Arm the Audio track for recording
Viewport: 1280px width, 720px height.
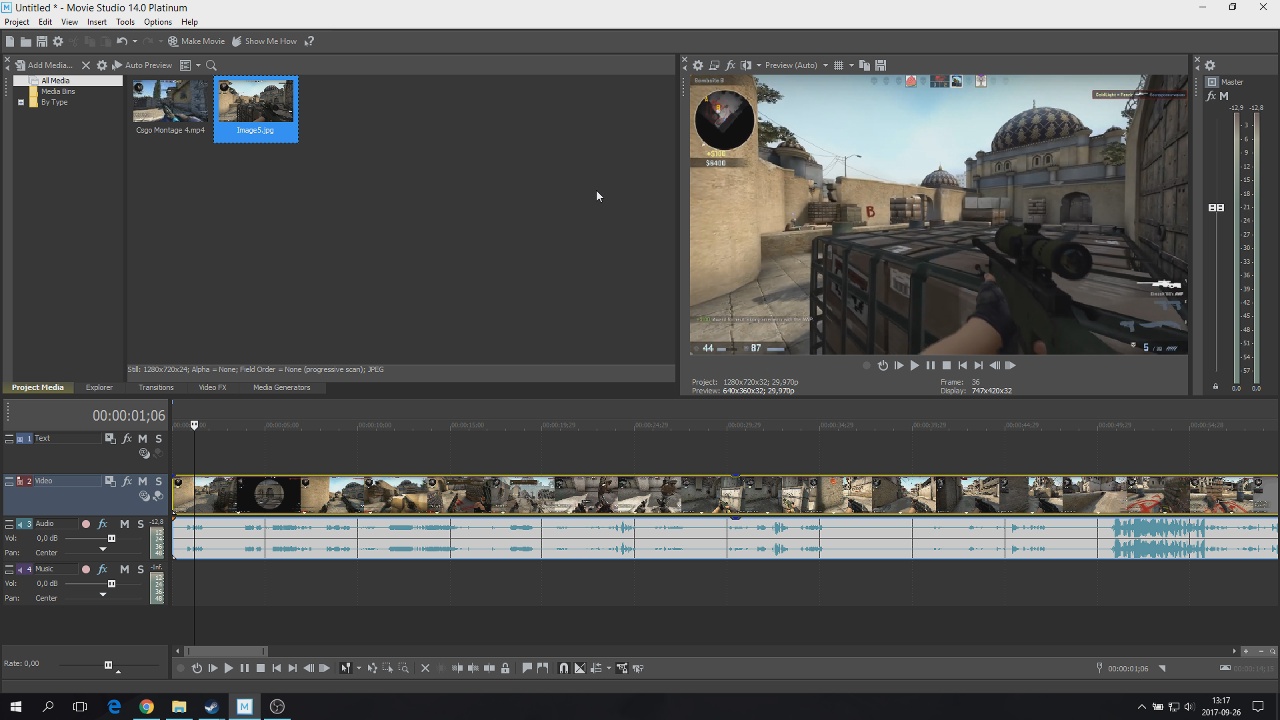pos(86,524)
